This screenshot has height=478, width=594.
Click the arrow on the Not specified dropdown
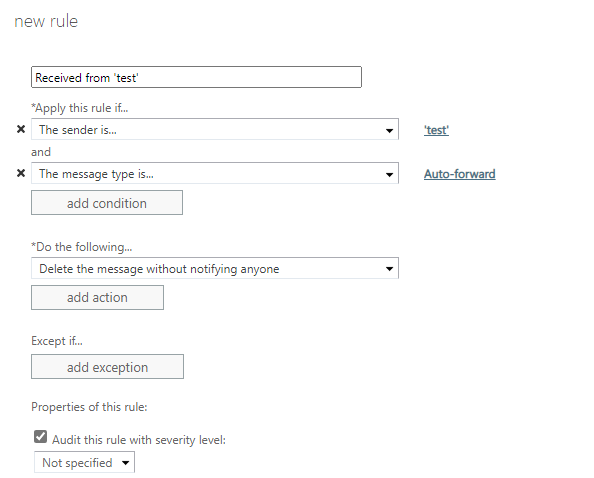click(x=125, y=462)
